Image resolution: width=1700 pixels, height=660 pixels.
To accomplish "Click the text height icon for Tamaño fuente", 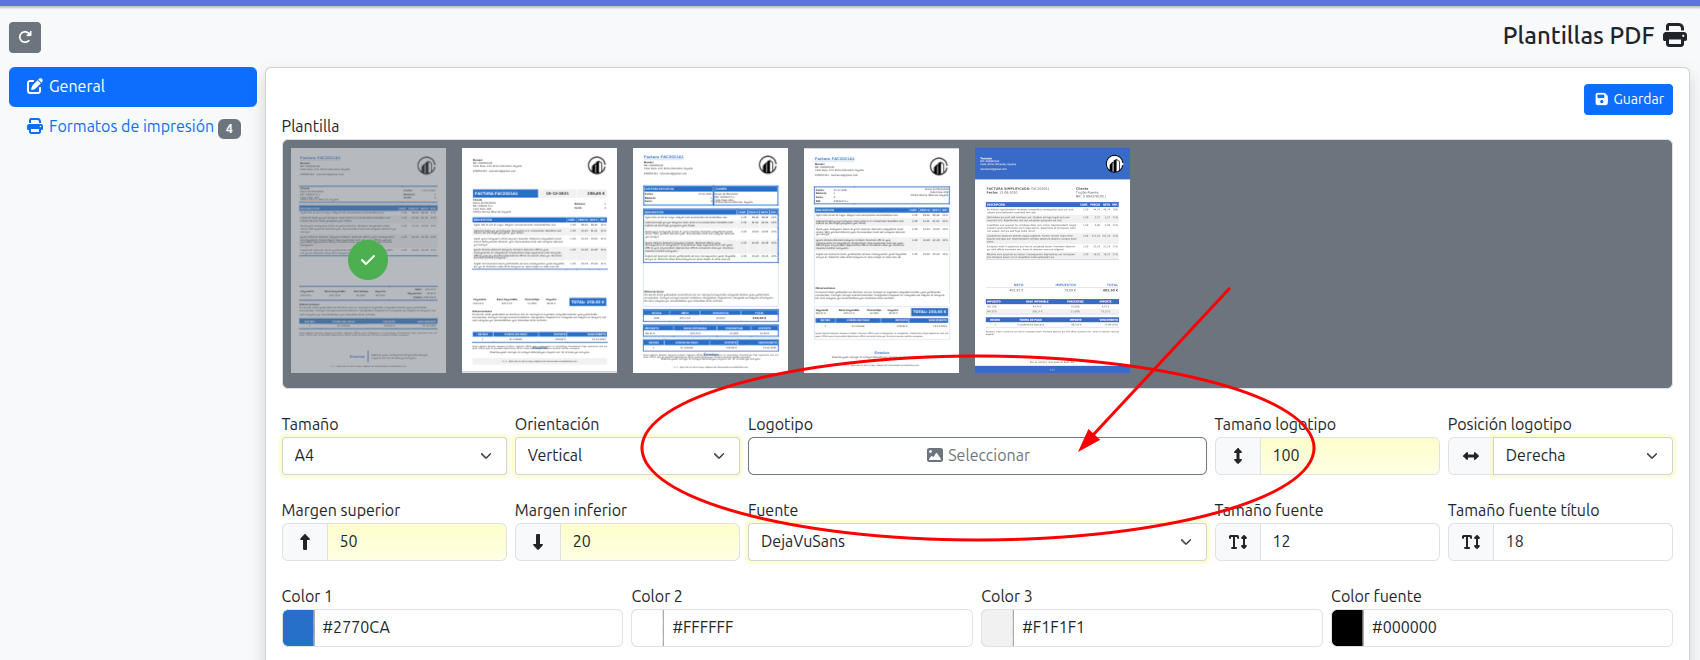I will pyautogui.click(x=1238, y=542).
